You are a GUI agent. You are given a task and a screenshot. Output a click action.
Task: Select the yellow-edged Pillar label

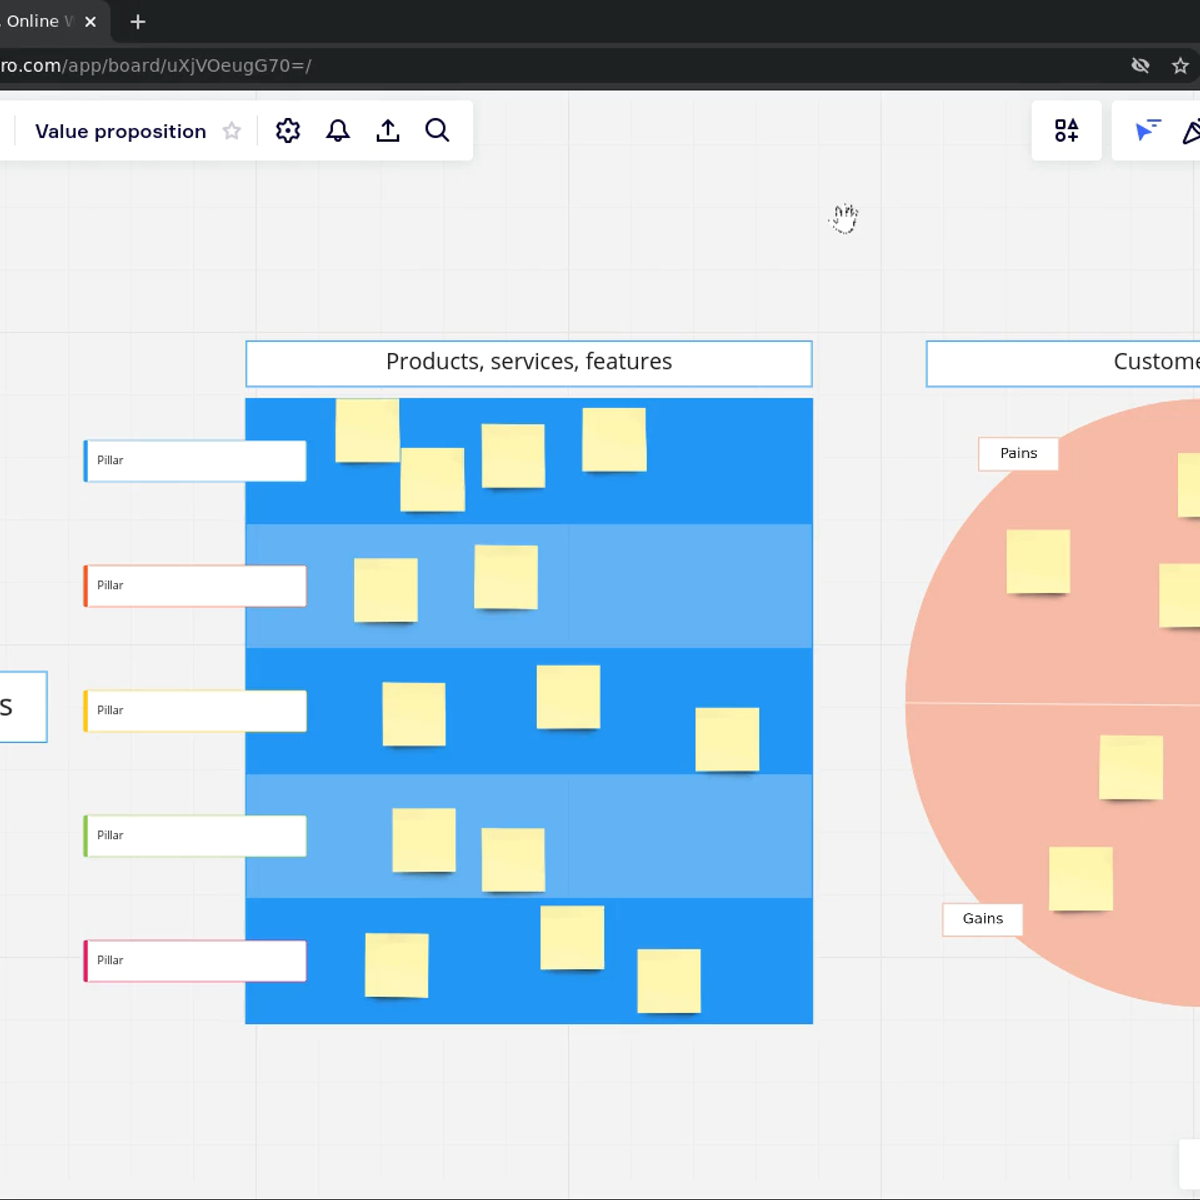[195, 711]
